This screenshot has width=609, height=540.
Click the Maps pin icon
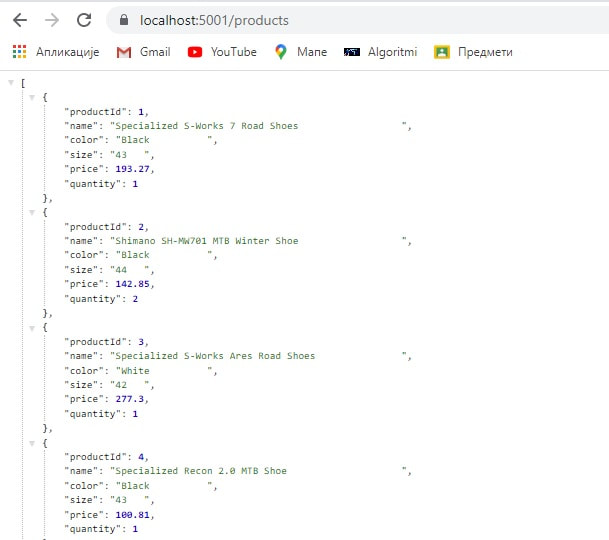click(x=280, y=52)
